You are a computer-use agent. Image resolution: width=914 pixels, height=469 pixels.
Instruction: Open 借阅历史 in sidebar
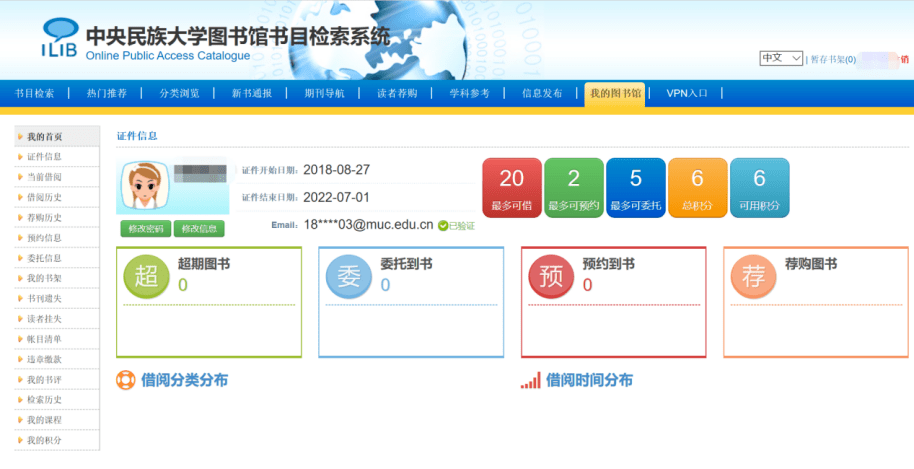click(44, 198)
